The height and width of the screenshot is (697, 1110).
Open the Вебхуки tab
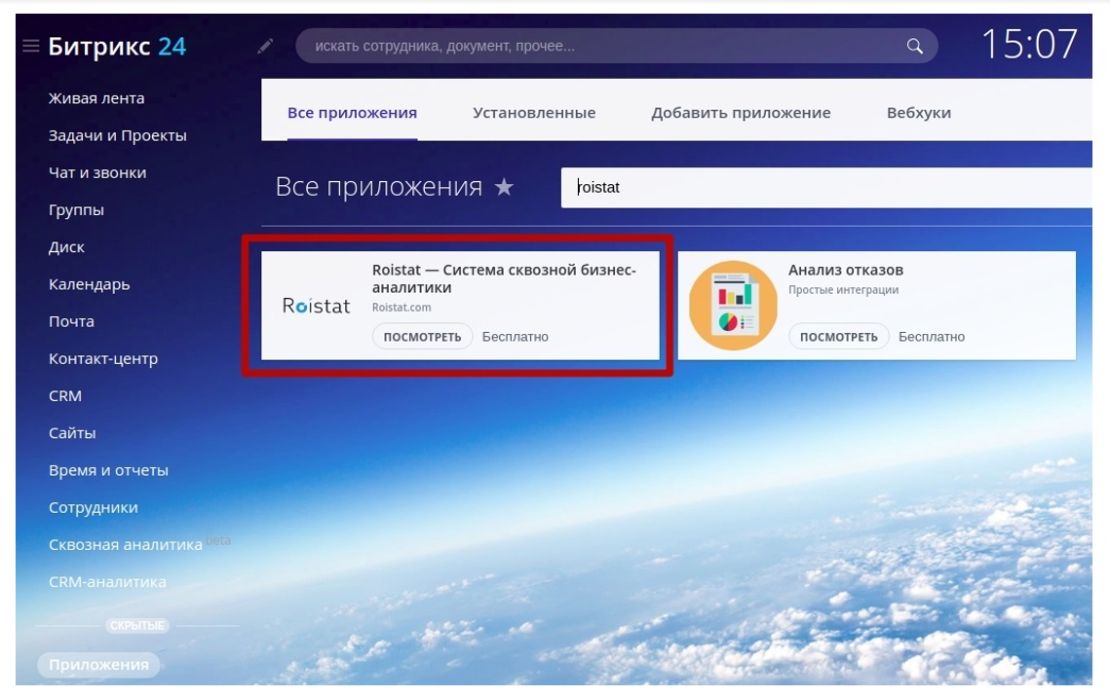click(x=918, y=113)
